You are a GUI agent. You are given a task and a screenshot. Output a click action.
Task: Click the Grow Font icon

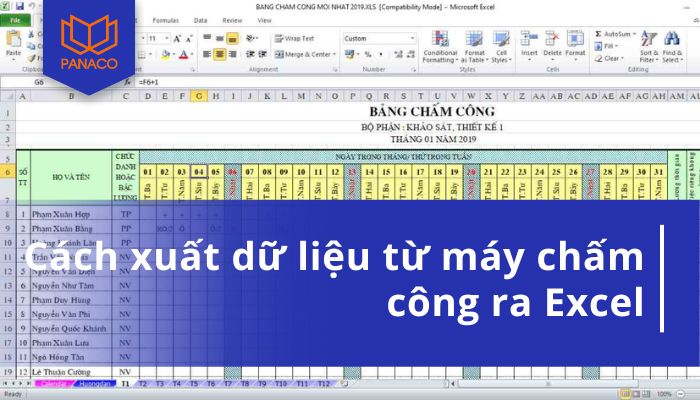tap(177, 39)
